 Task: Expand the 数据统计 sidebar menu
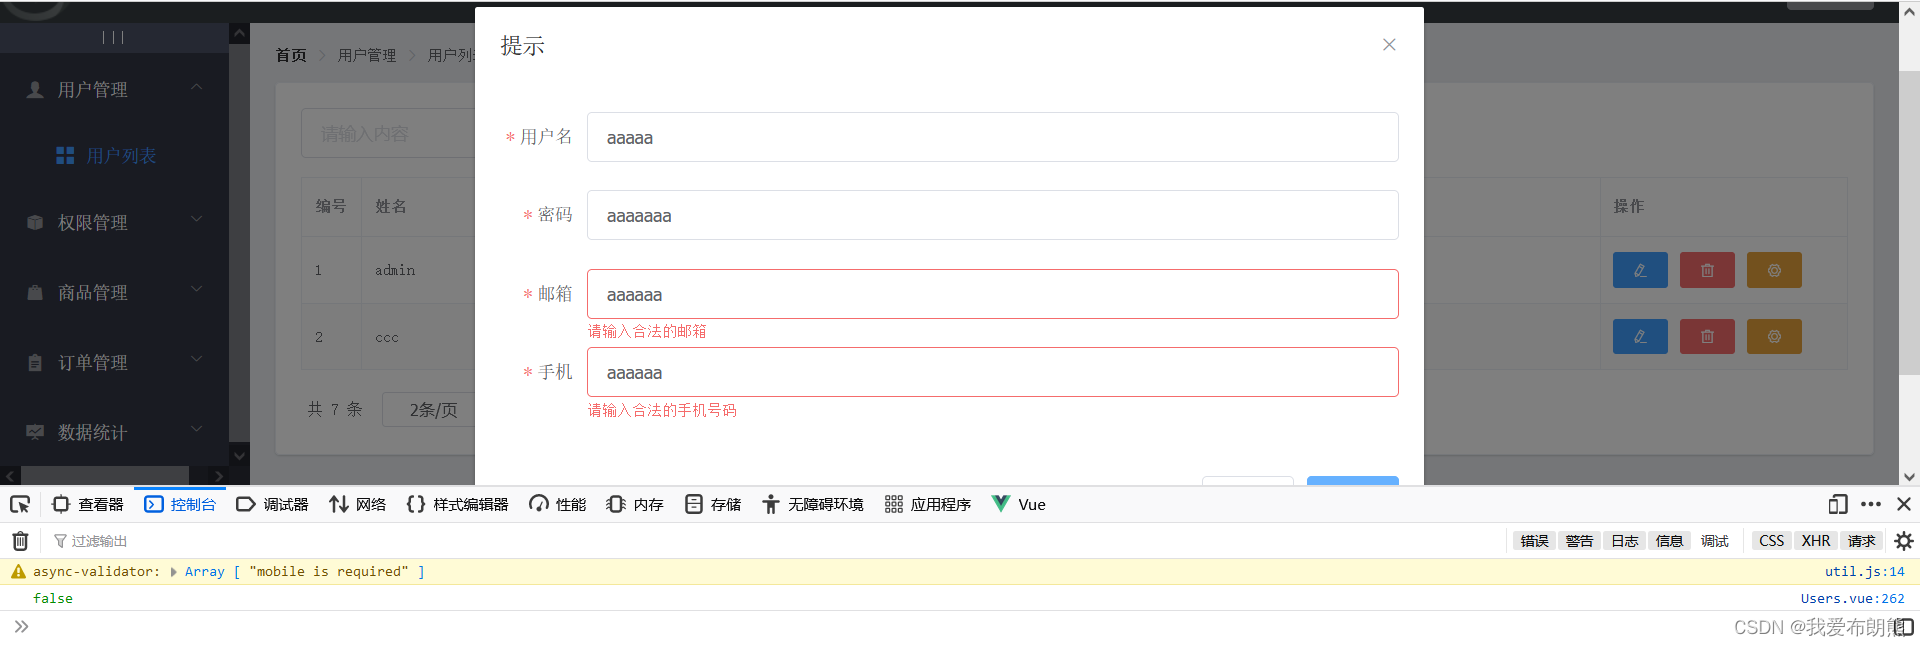(x=114, y=432)
